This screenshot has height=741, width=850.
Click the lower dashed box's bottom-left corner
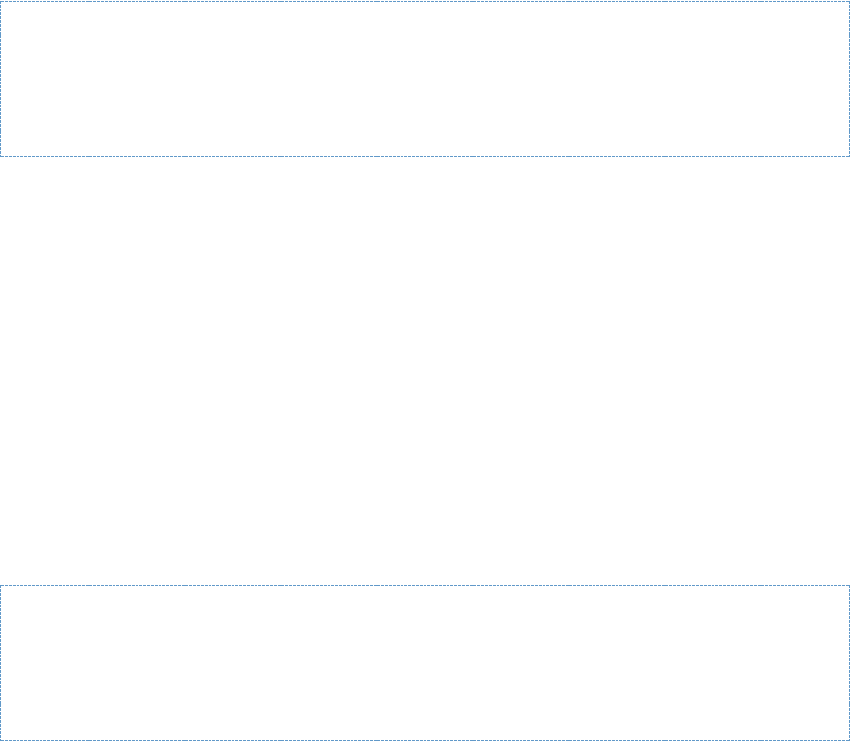tap(1, 739)
